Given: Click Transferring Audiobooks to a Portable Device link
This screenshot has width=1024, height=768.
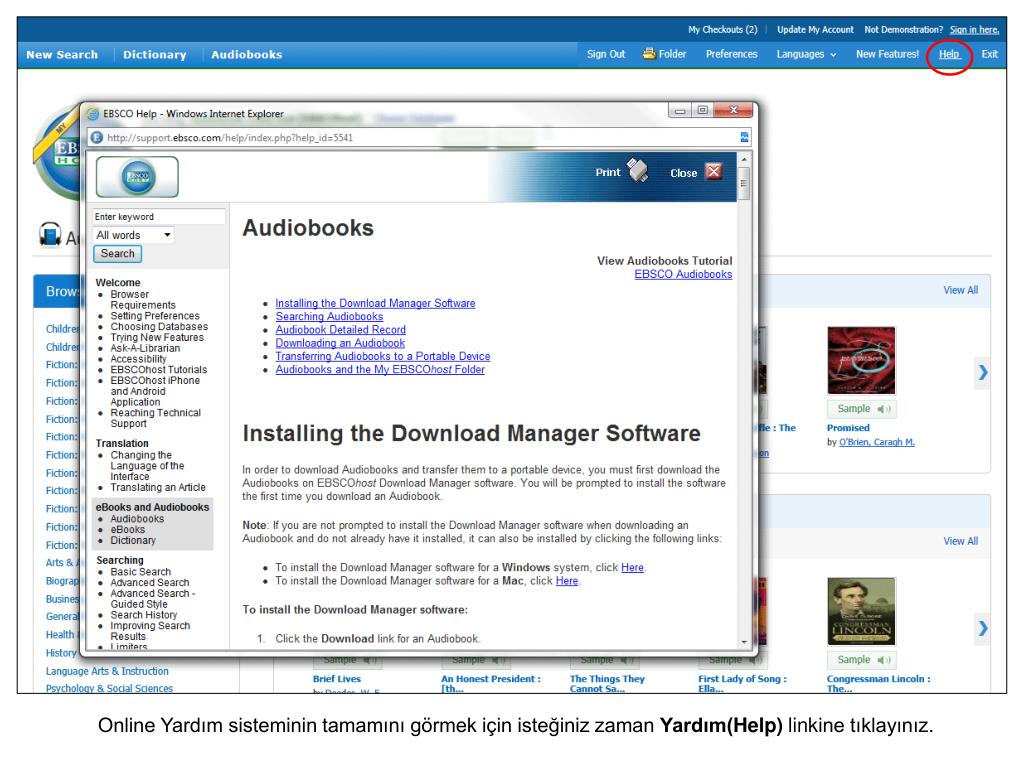Looking at the screenshot, I should tap(383, 356).
